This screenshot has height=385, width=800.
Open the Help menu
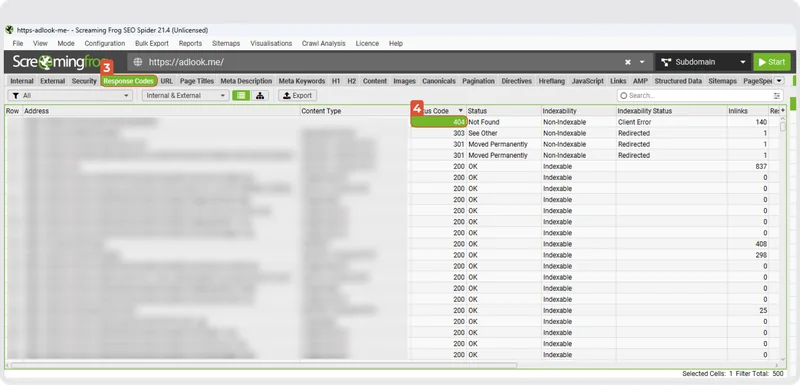395,43
